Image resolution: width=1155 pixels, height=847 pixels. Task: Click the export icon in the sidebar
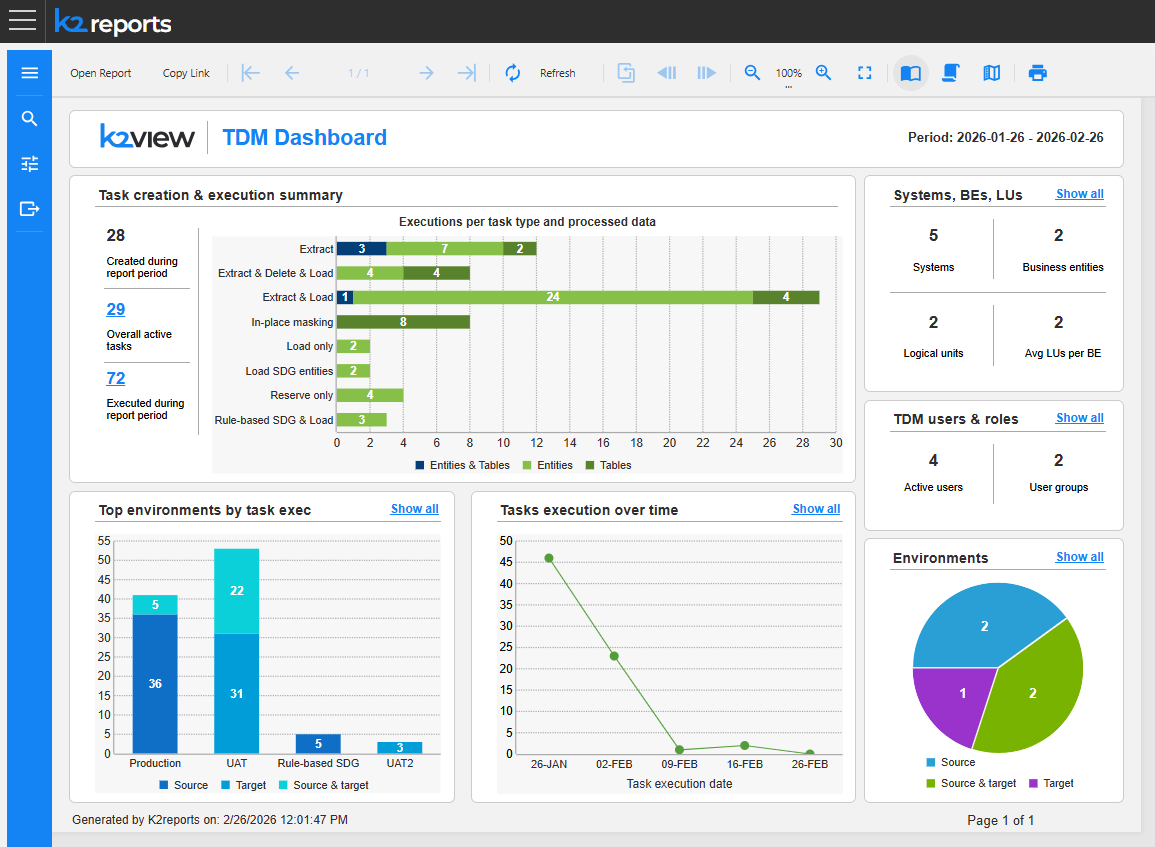(29, 209)
